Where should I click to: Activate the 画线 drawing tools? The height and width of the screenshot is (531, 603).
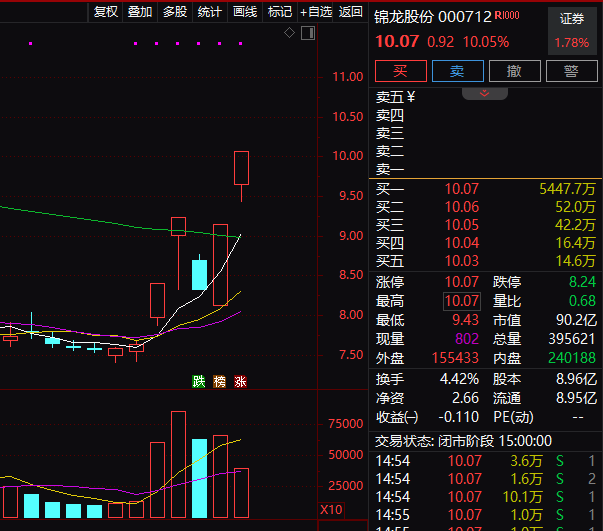coord(245,12)
